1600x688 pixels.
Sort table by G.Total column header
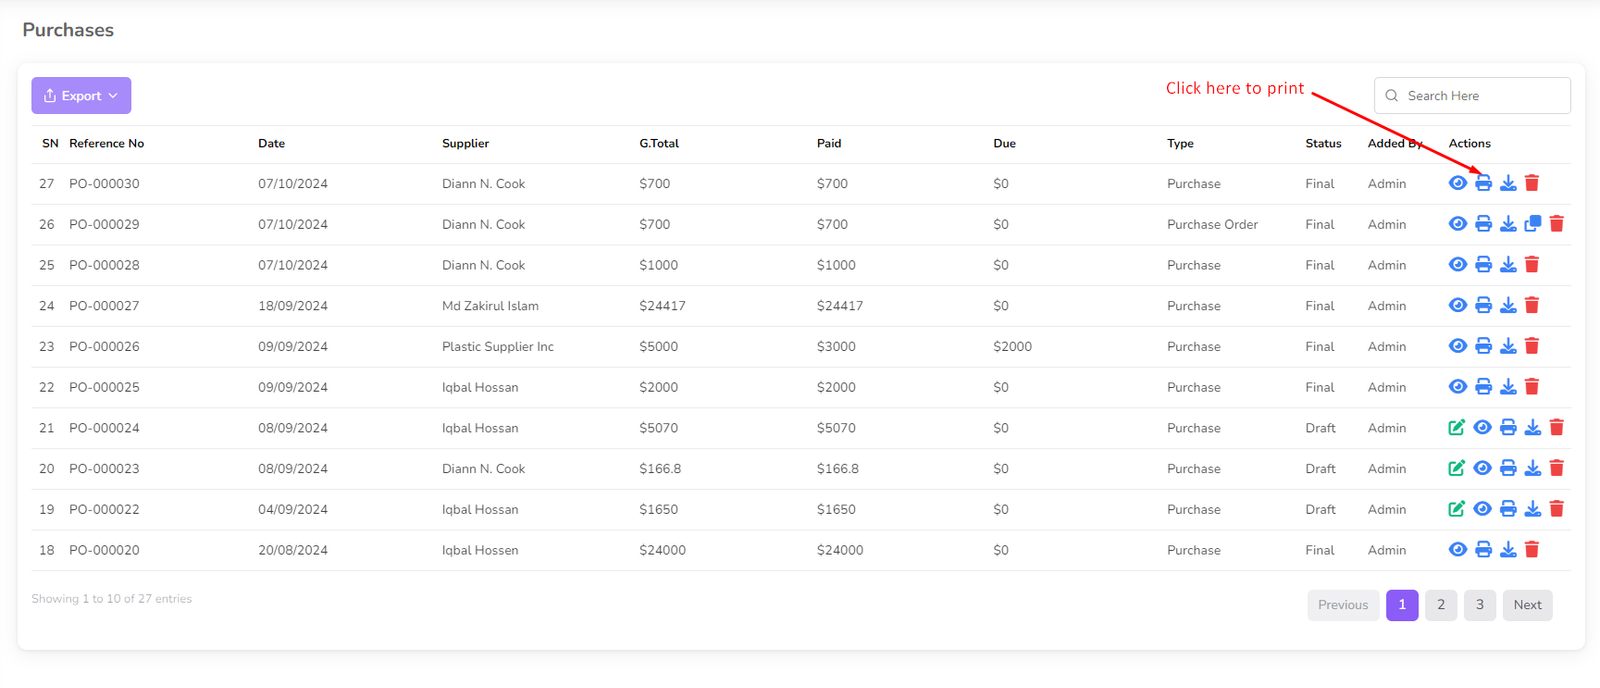[x=659, y=144]
